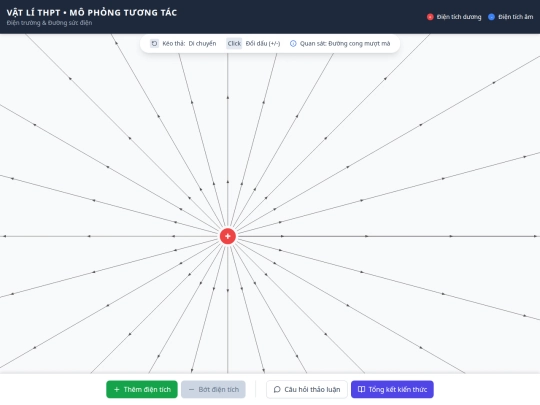Click the blue 'Điện tích âm' legend dot

491,17
